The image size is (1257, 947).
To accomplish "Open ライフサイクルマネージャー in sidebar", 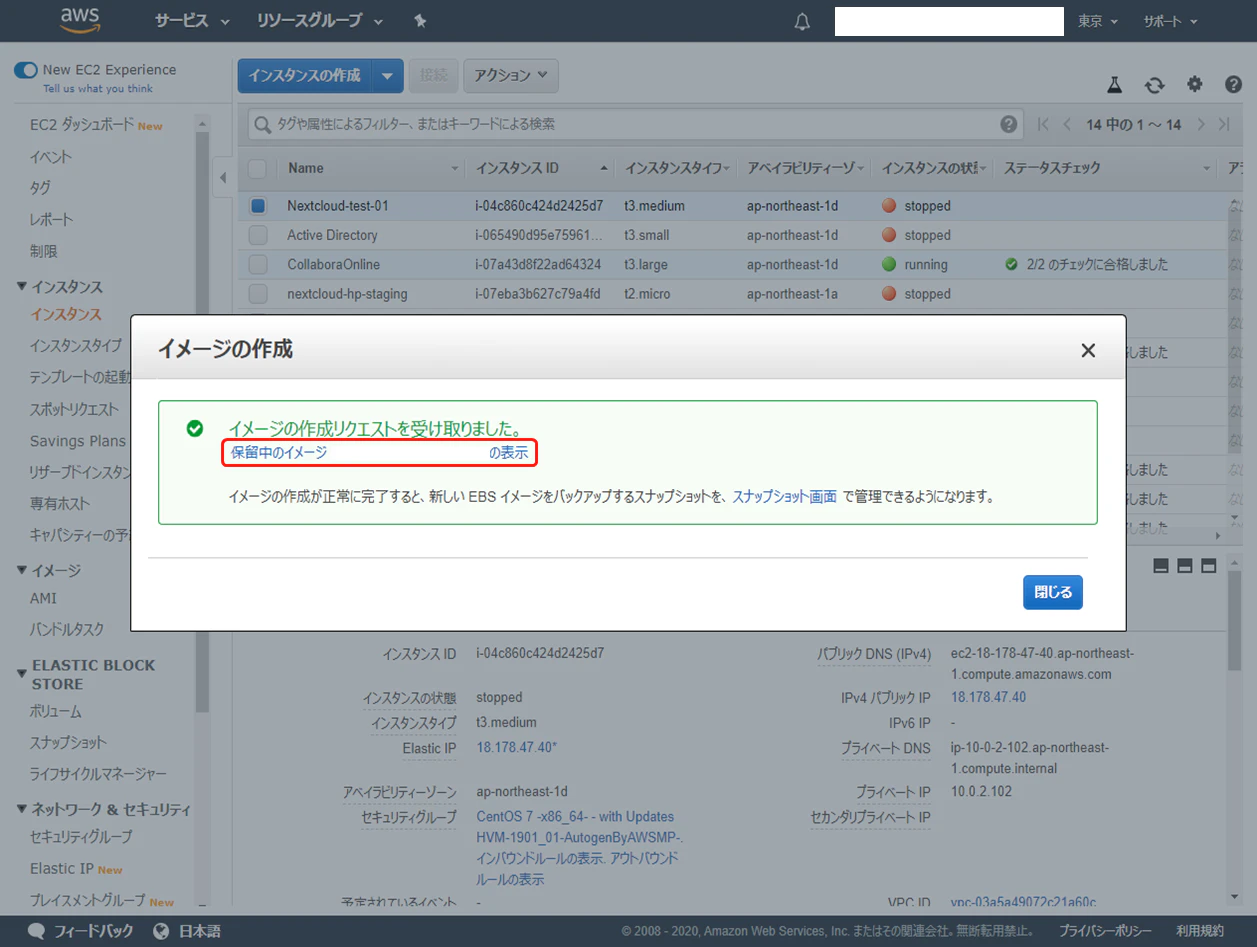I will pos(98,774).
